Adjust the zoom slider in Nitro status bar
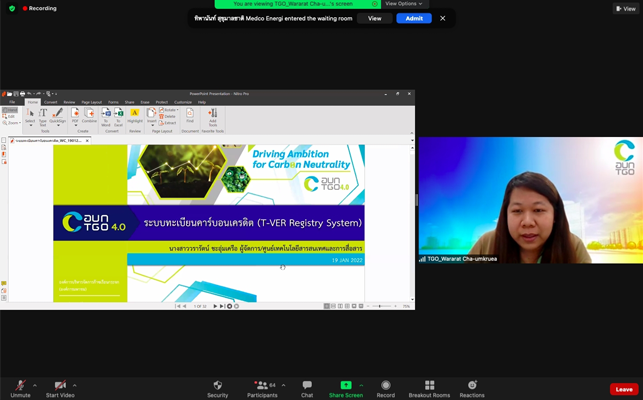Screen dimensions: 643x400 [380, 306]
